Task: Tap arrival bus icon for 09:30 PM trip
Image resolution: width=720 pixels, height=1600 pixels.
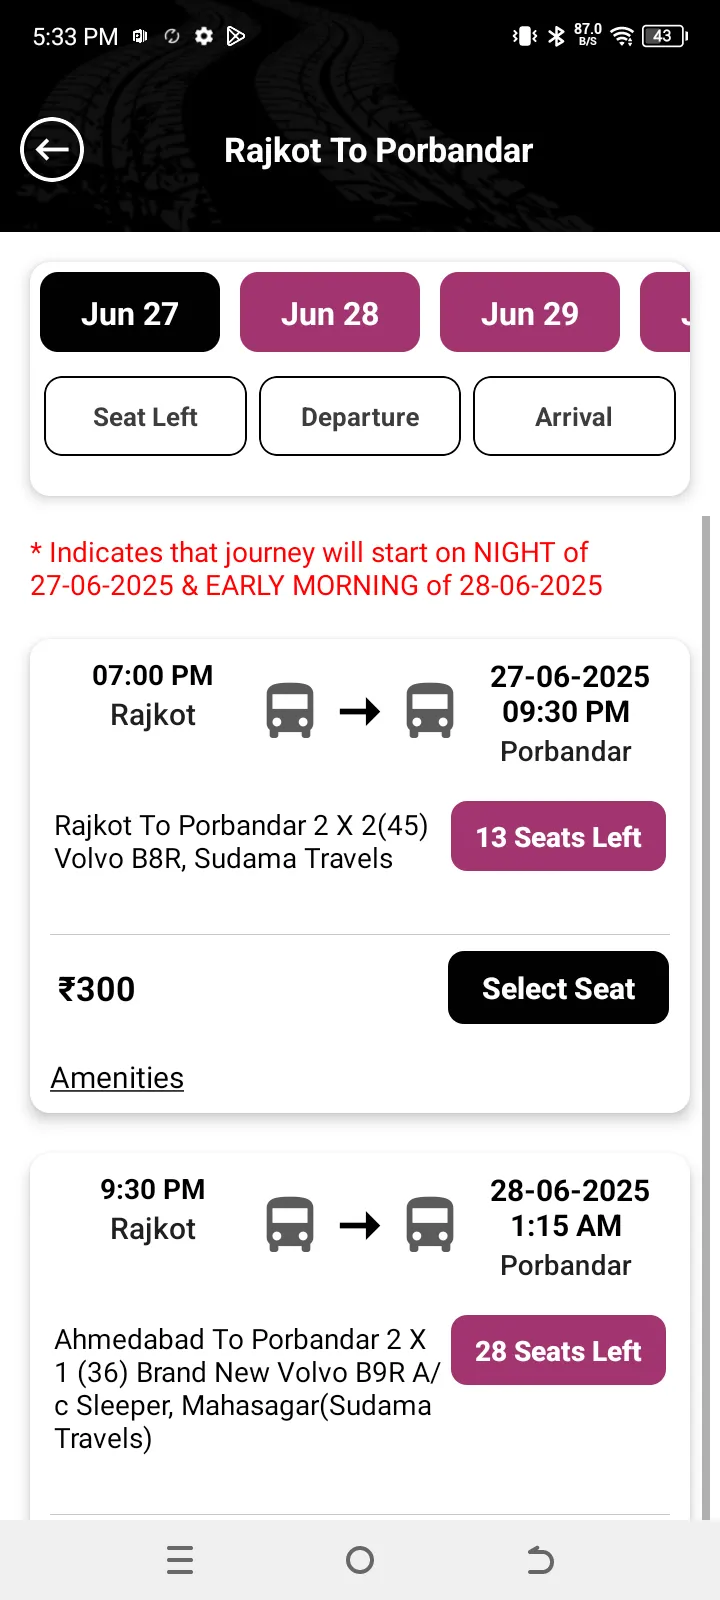Action: click(430, 711)
